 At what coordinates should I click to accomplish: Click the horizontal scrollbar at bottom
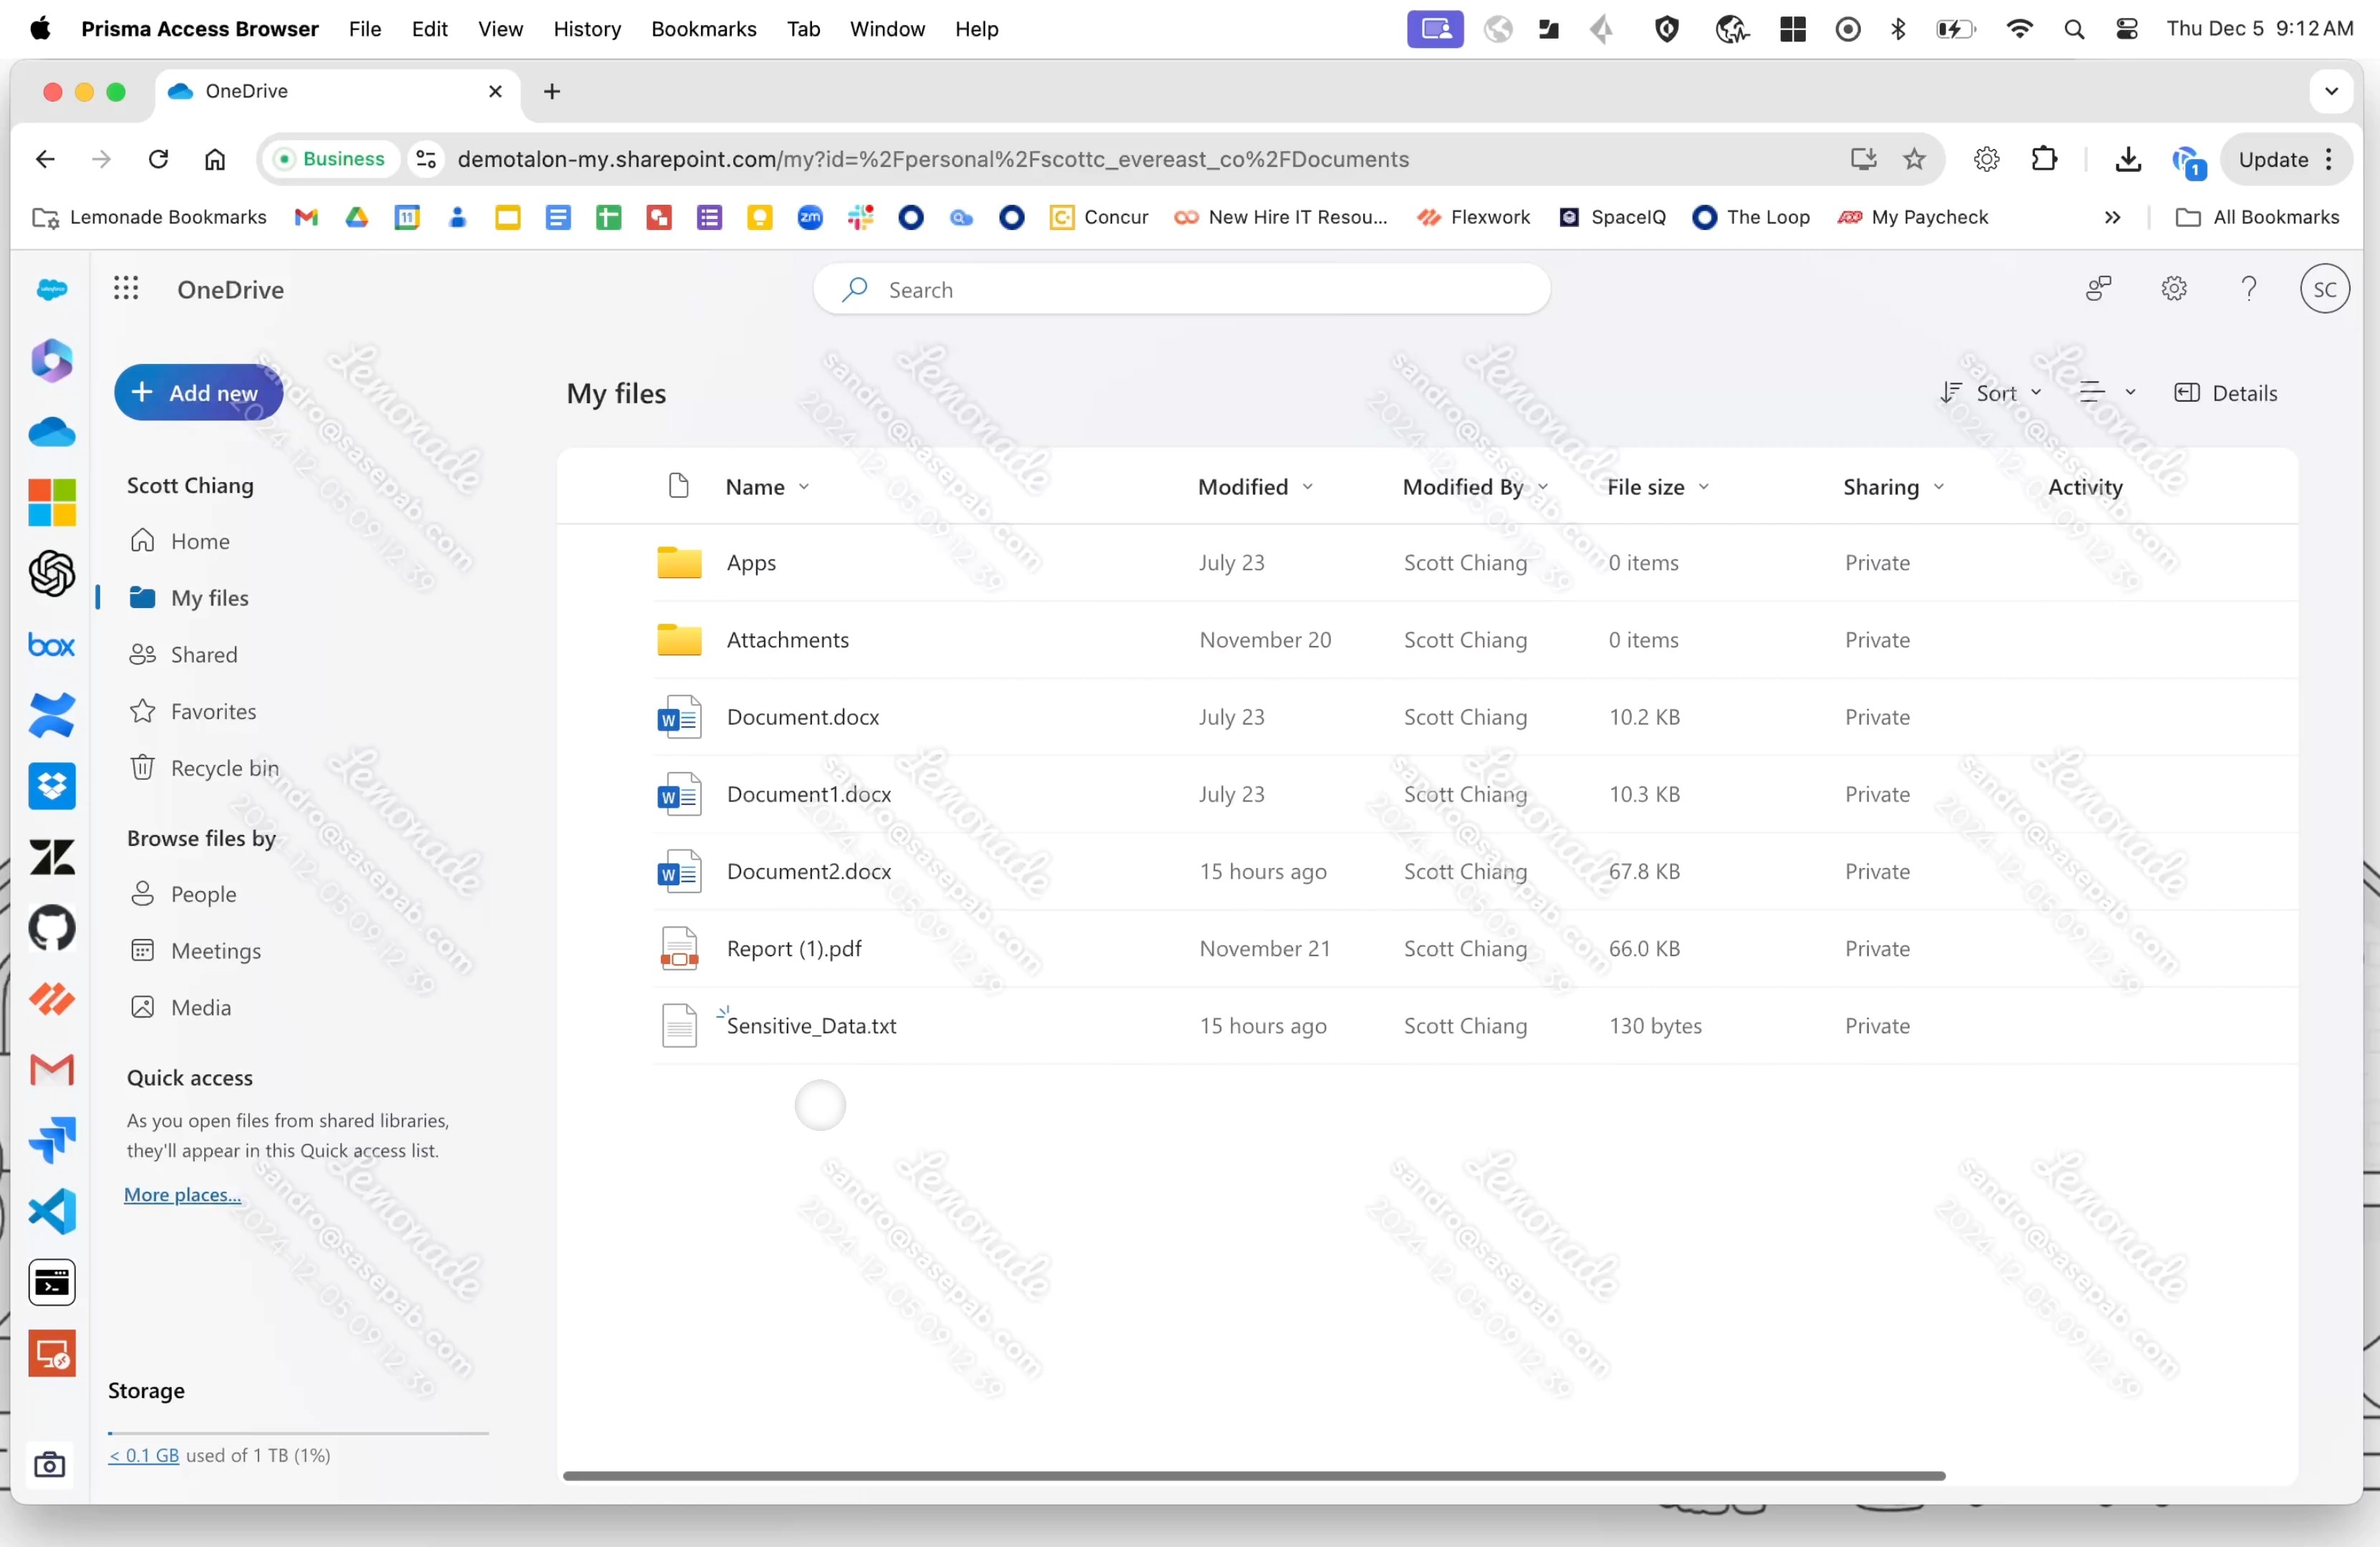[1253, 1476]
